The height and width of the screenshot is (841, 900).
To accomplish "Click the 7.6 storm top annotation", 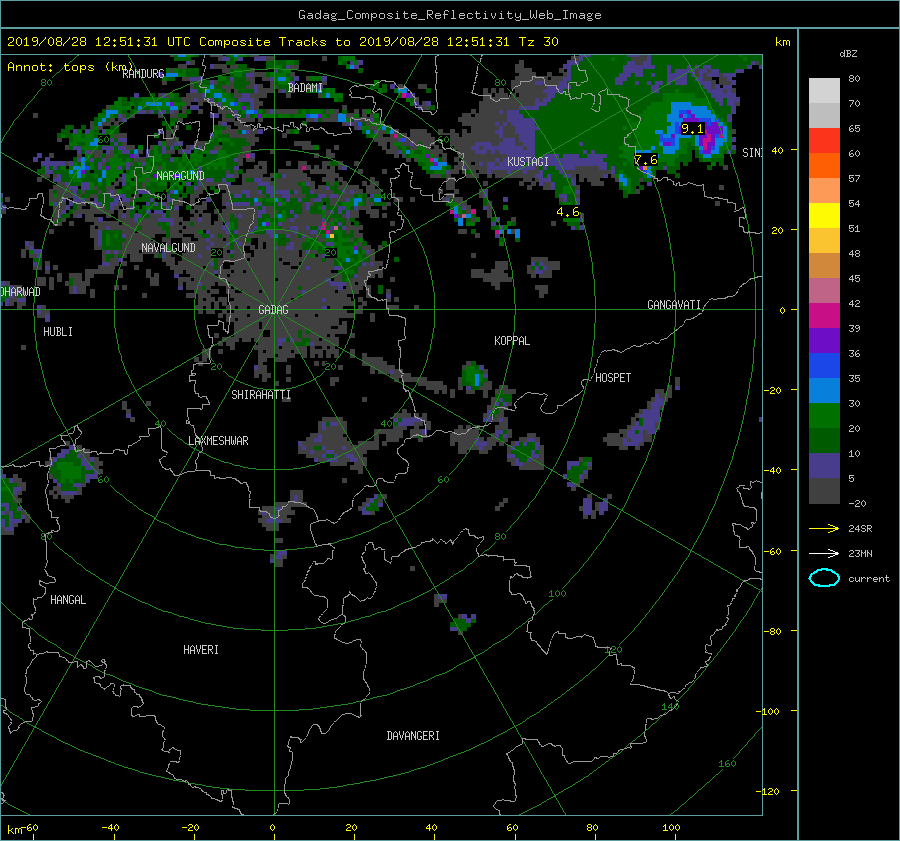I will coord(646,160).
